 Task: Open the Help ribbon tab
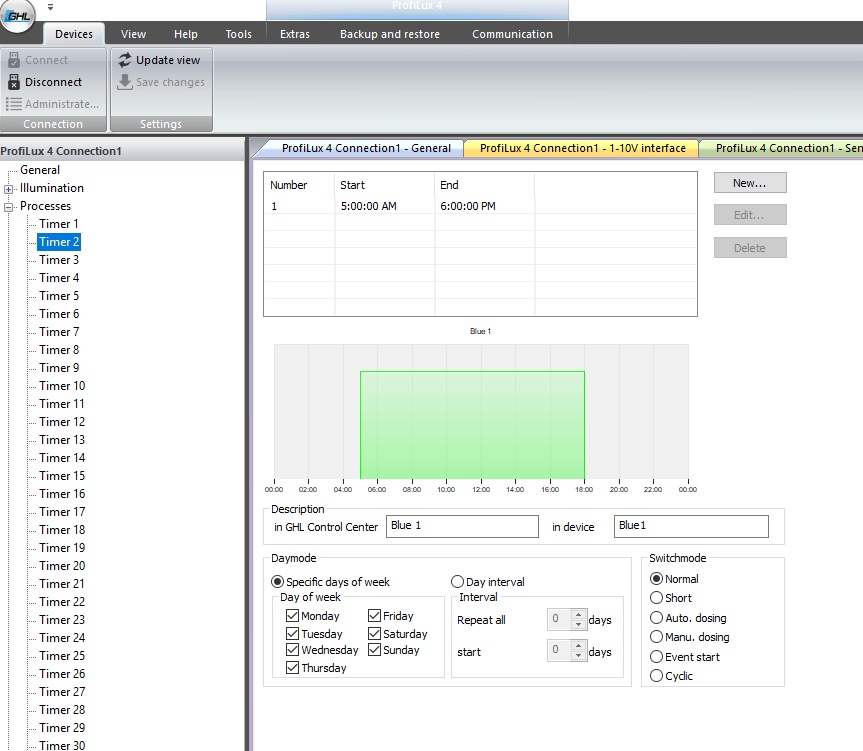click(x=185, y=34)
